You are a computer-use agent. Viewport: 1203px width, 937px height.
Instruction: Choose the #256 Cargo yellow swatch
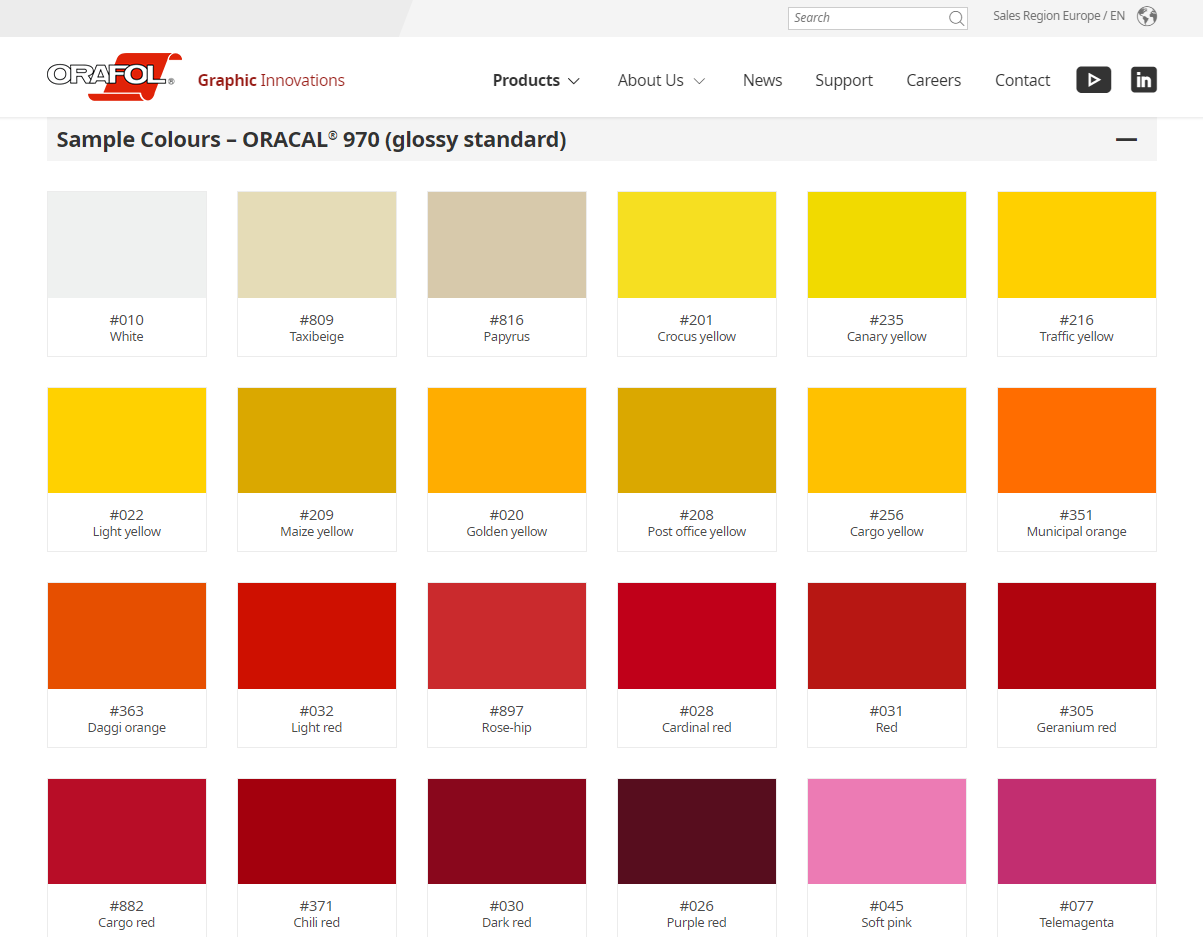pos(887,469)
